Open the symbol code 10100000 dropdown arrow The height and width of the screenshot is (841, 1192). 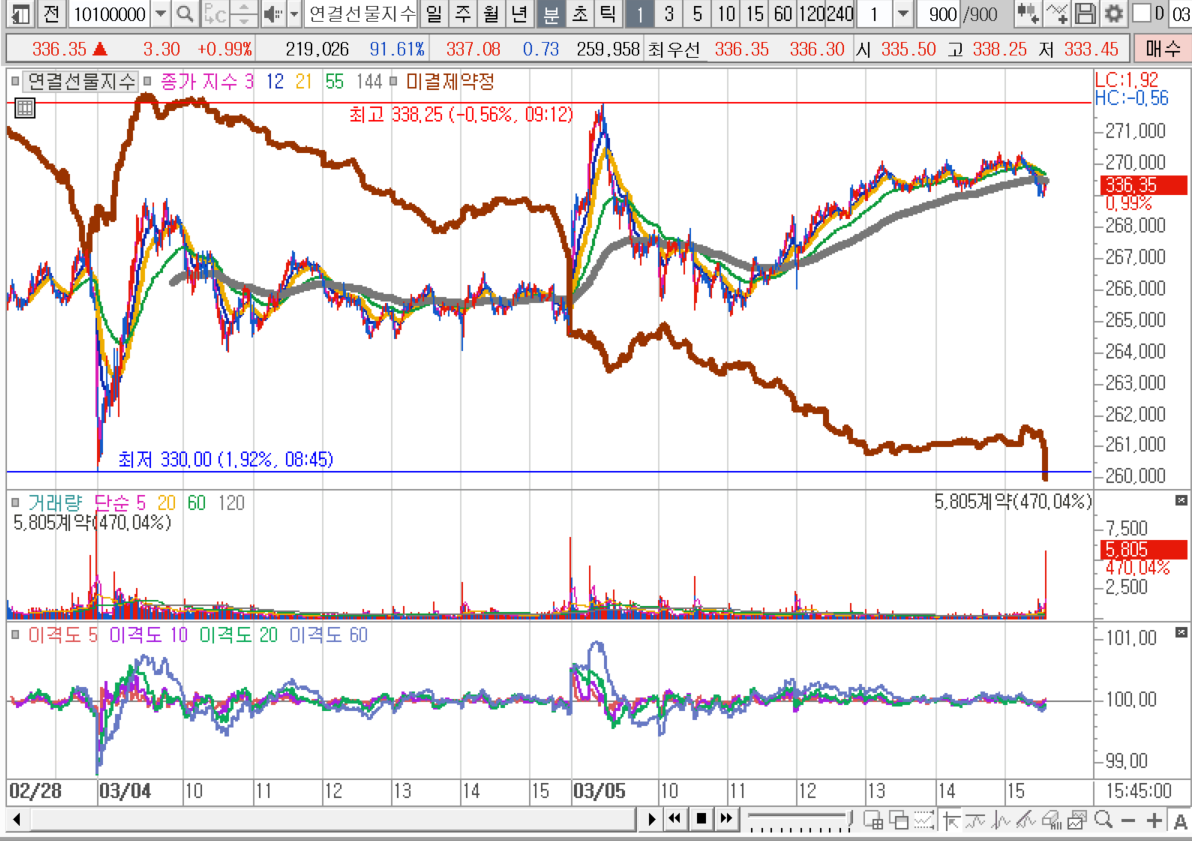pos(160,14)
